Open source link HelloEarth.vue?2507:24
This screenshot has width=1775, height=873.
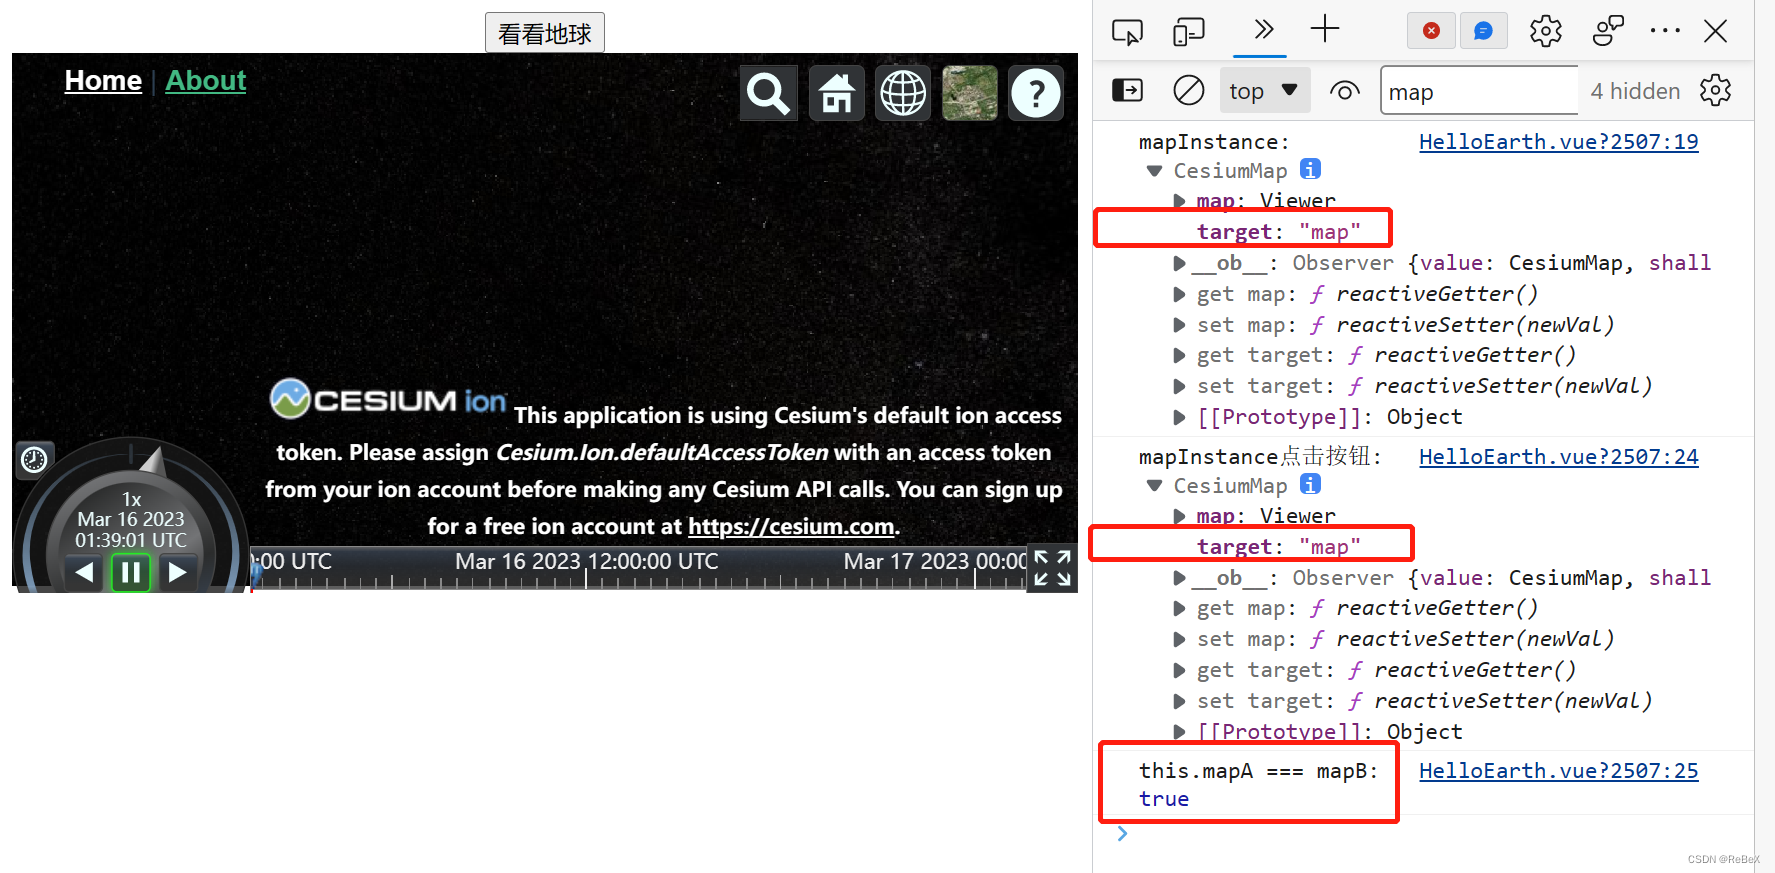click(x=1558, y=457)
